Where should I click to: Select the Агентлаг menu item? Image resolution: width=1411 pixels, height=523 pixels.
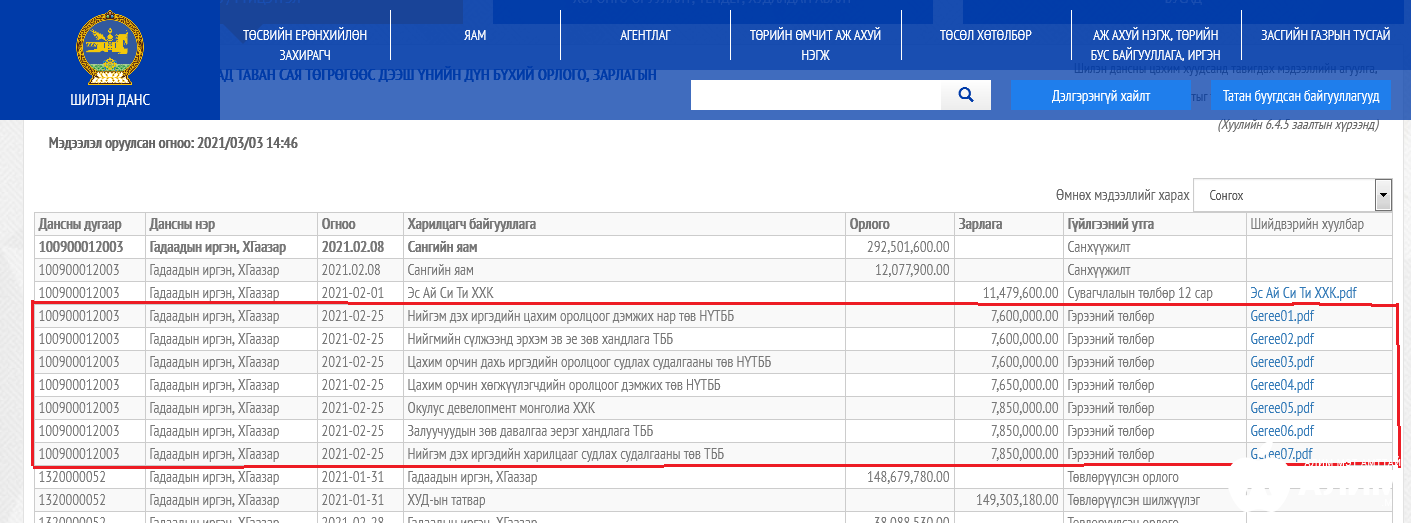(645, 35)
